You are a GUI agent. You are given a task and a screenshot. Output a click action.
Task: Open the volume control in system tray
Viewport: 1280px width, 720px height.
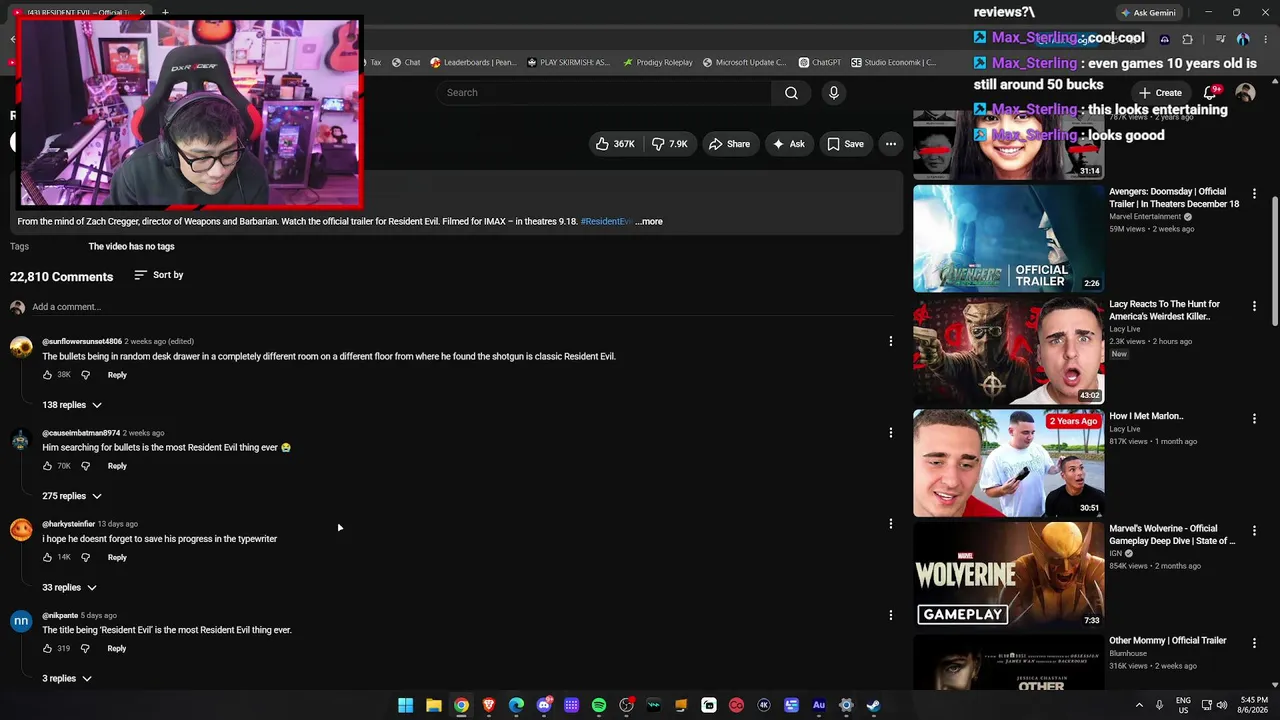pyautogui.click(x=1222, y=705)
